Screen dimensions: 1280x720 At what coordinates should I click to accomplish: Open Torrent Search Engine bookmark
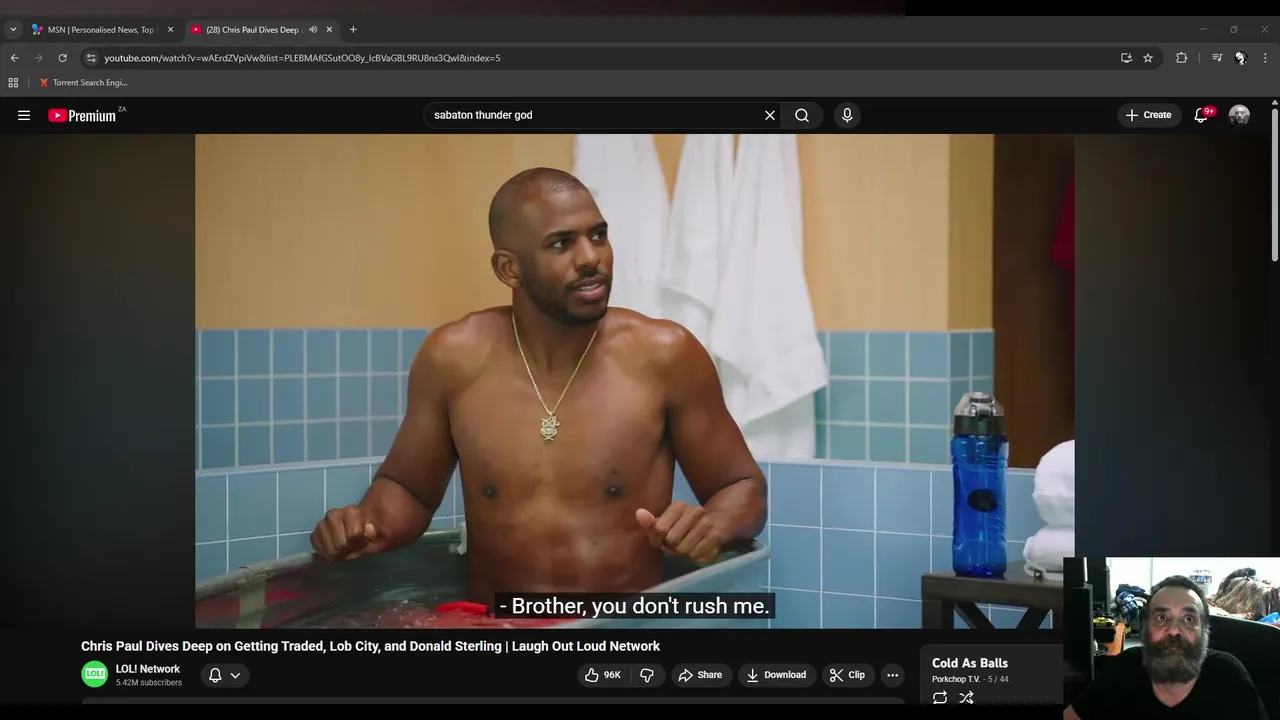pyautogui.click(x=83, y=83)
